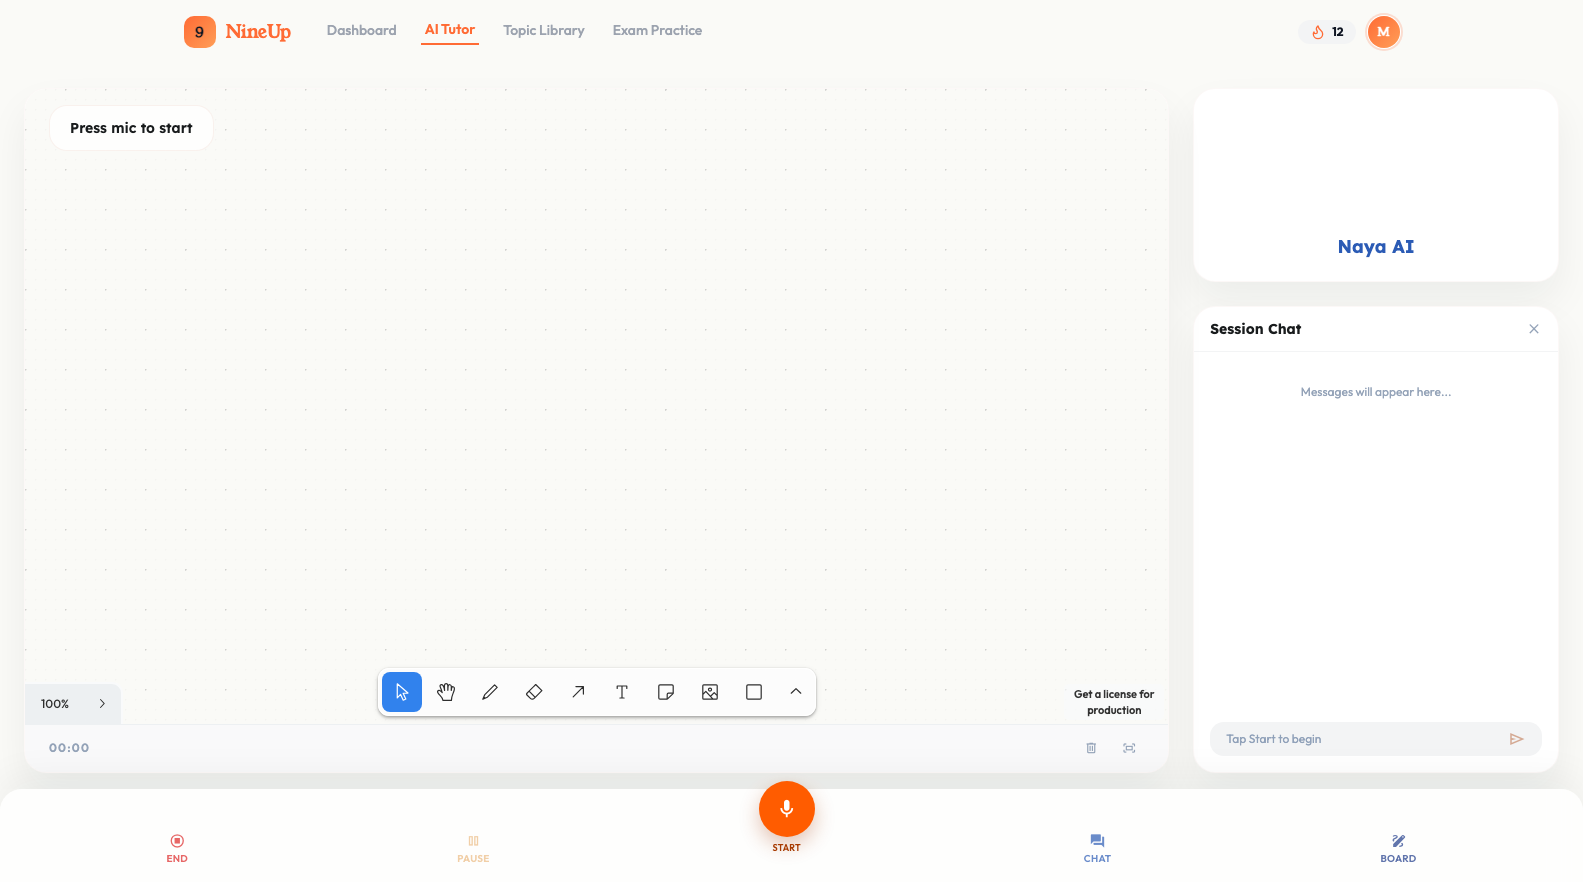Go to Exam Practice tab

[657, 31]
